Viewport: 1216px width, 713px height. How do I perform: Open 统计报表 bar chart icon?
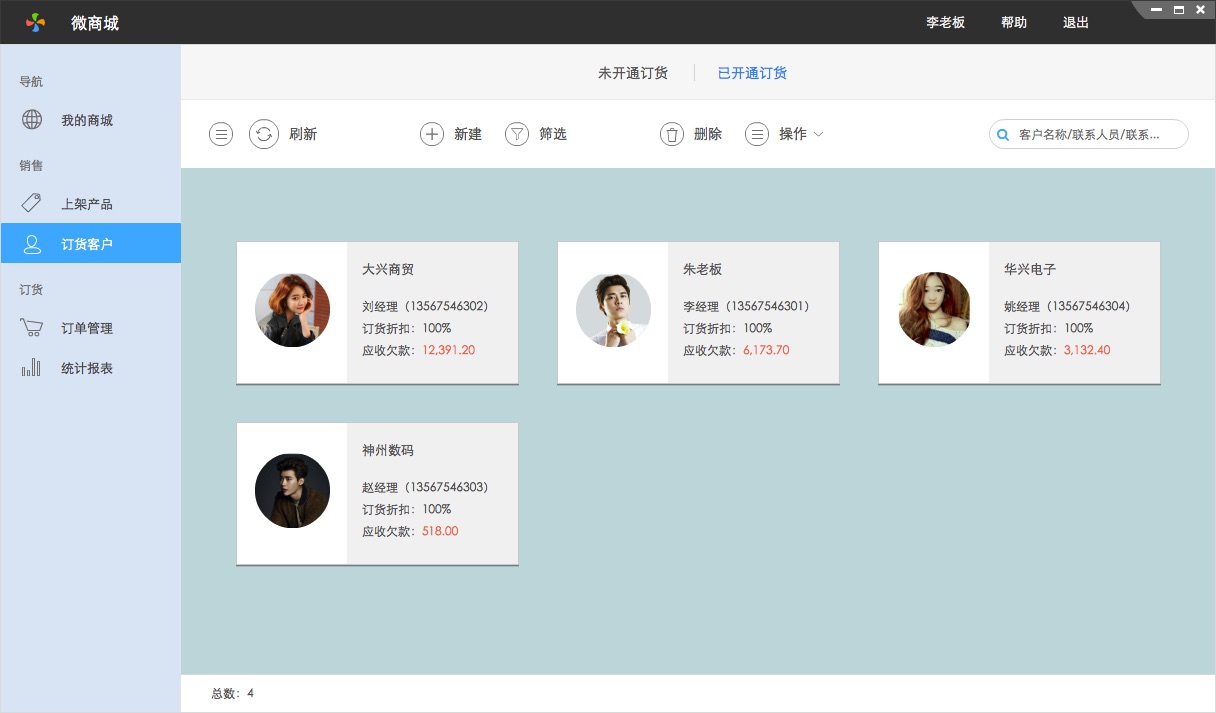point(32,368)
